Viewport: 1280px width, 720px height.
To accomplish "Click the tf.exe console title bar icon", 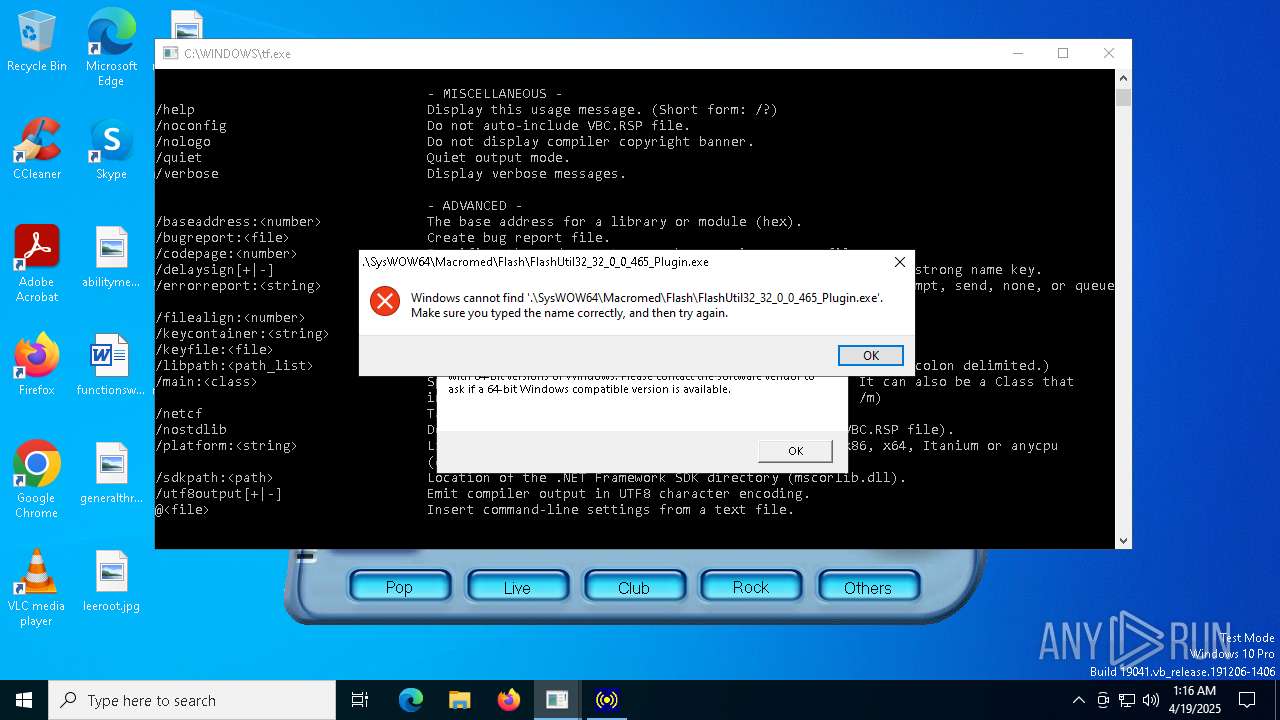I will [171, 54].
